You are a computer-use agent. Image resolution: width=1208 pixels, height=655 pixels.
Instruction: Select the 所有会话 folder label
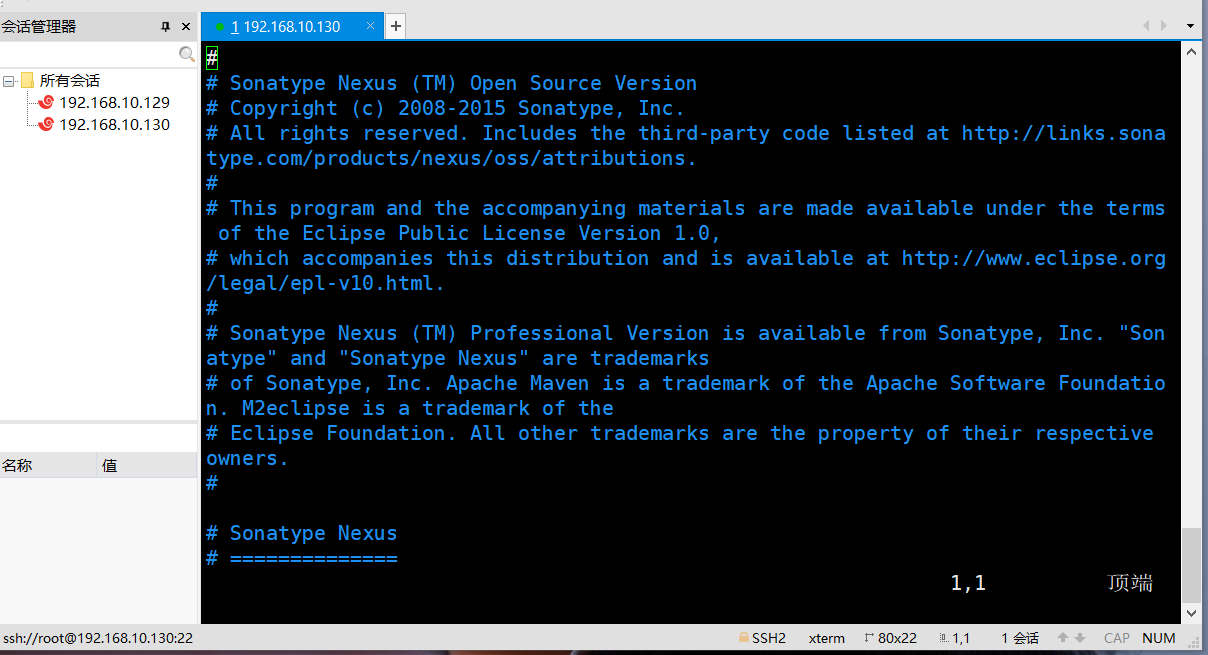tap(70, 81)
